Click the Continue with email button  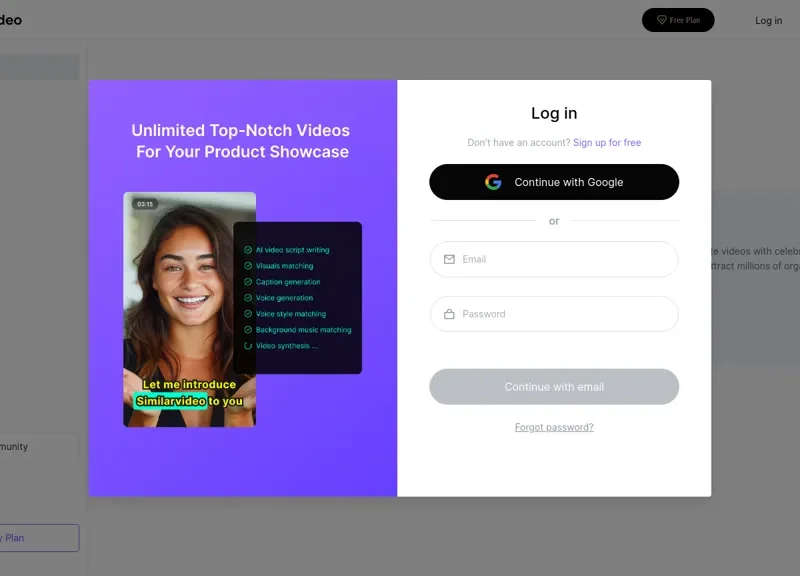tap(554, 387)
